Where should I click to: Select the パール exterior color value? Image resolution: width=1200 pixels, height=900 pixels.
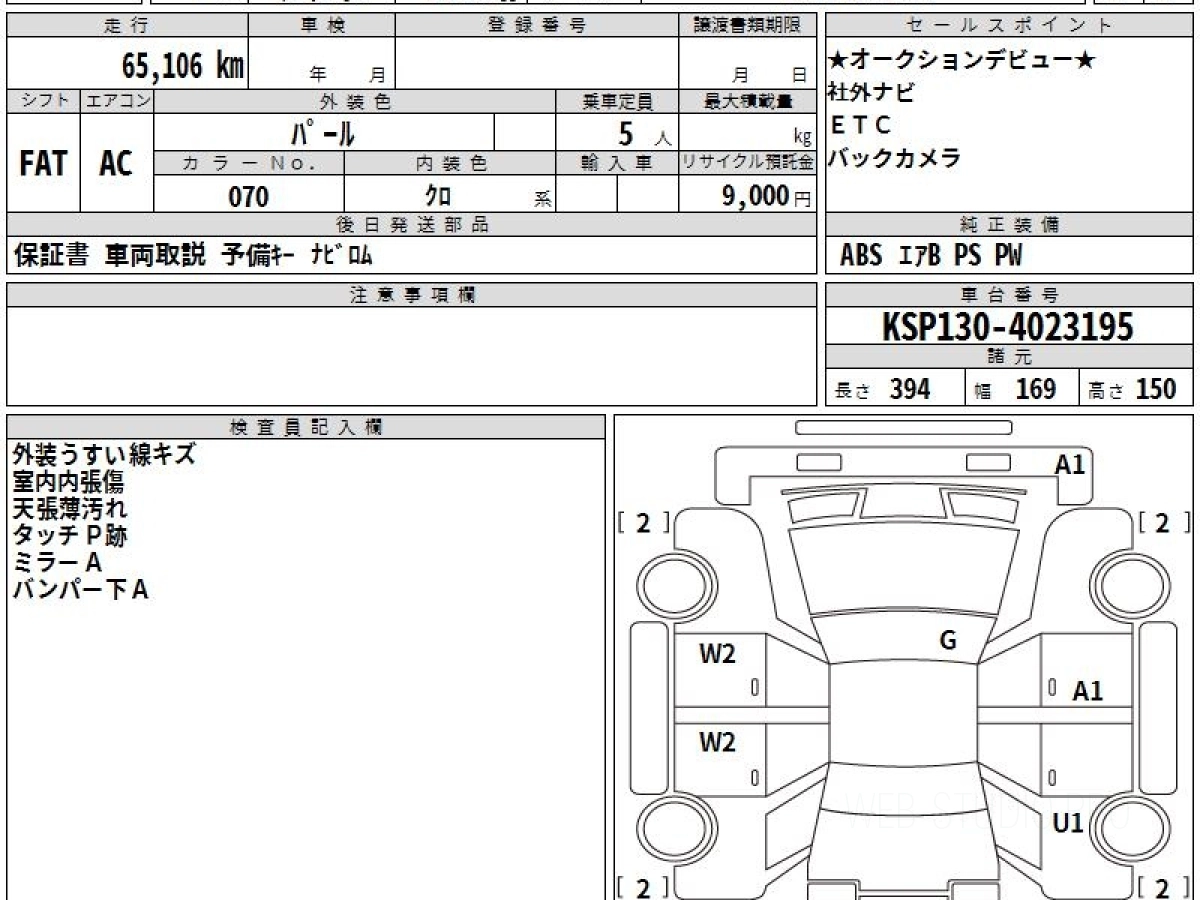[x=324, y=132]
